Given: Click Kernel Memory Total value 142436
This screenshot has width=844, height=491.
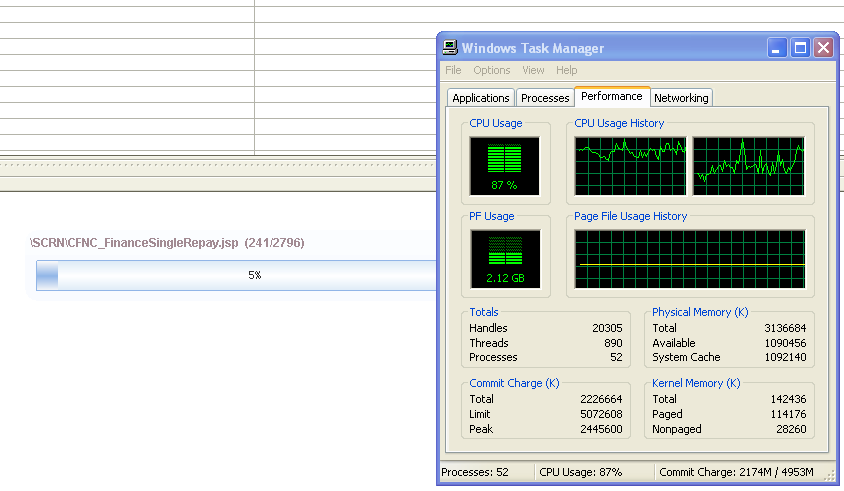Looking at the screenshot, I should 789,399.
